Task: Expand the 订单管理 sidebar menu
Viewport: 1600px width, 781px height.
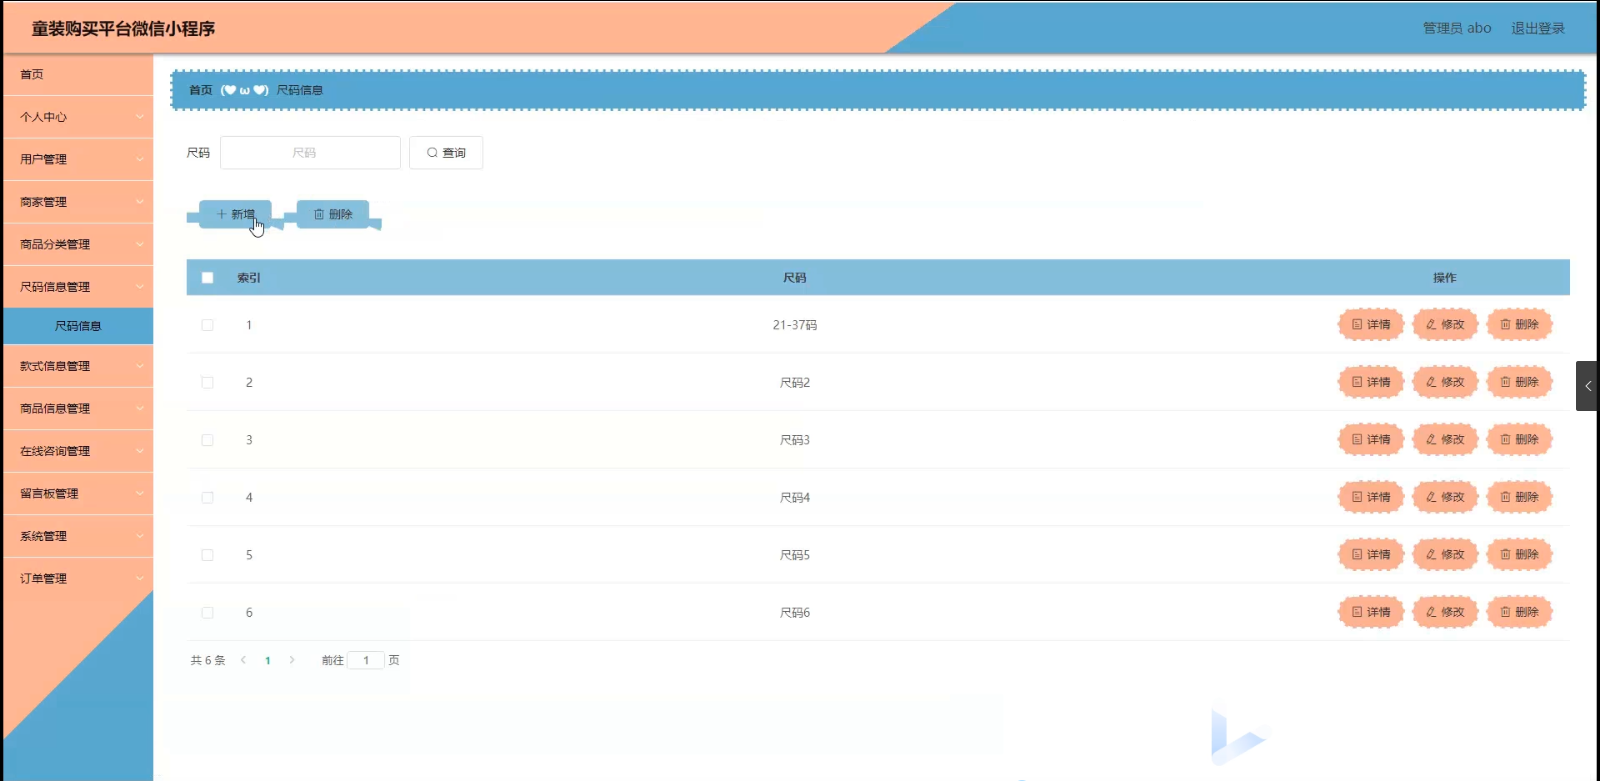Action: [x=78, y=579]
